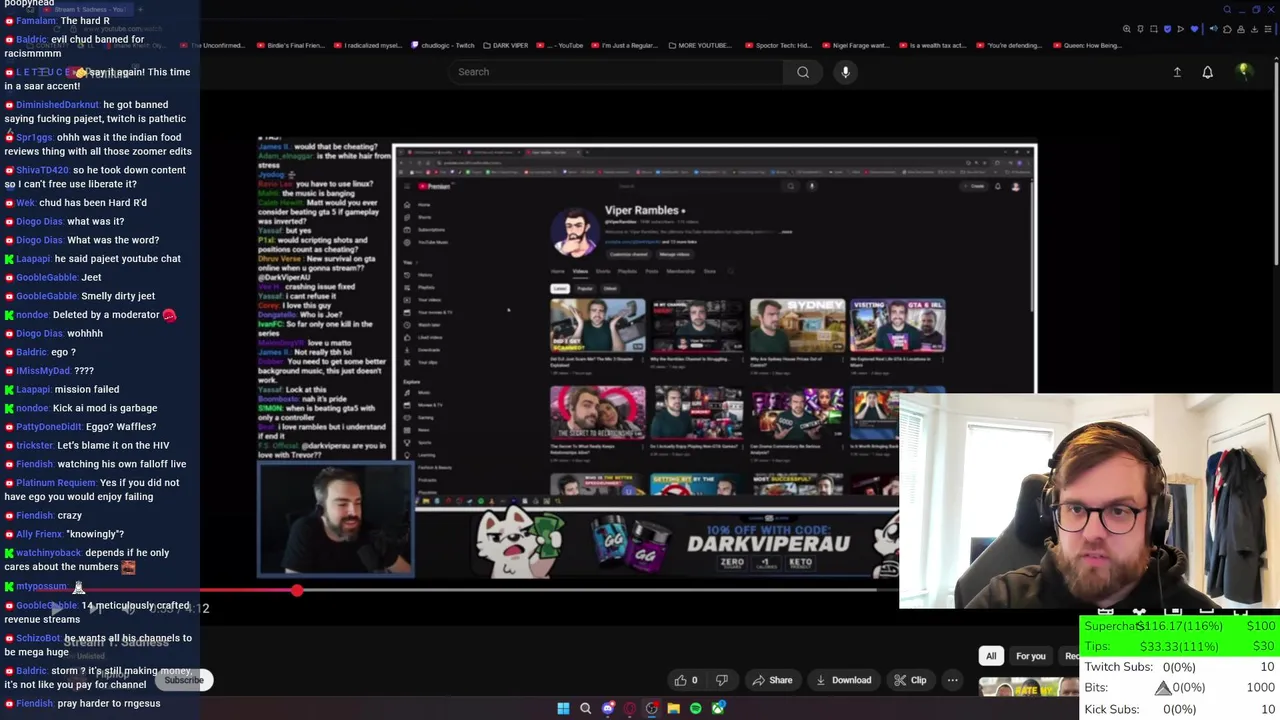Open browser profile person icon

click(1241, 29)
